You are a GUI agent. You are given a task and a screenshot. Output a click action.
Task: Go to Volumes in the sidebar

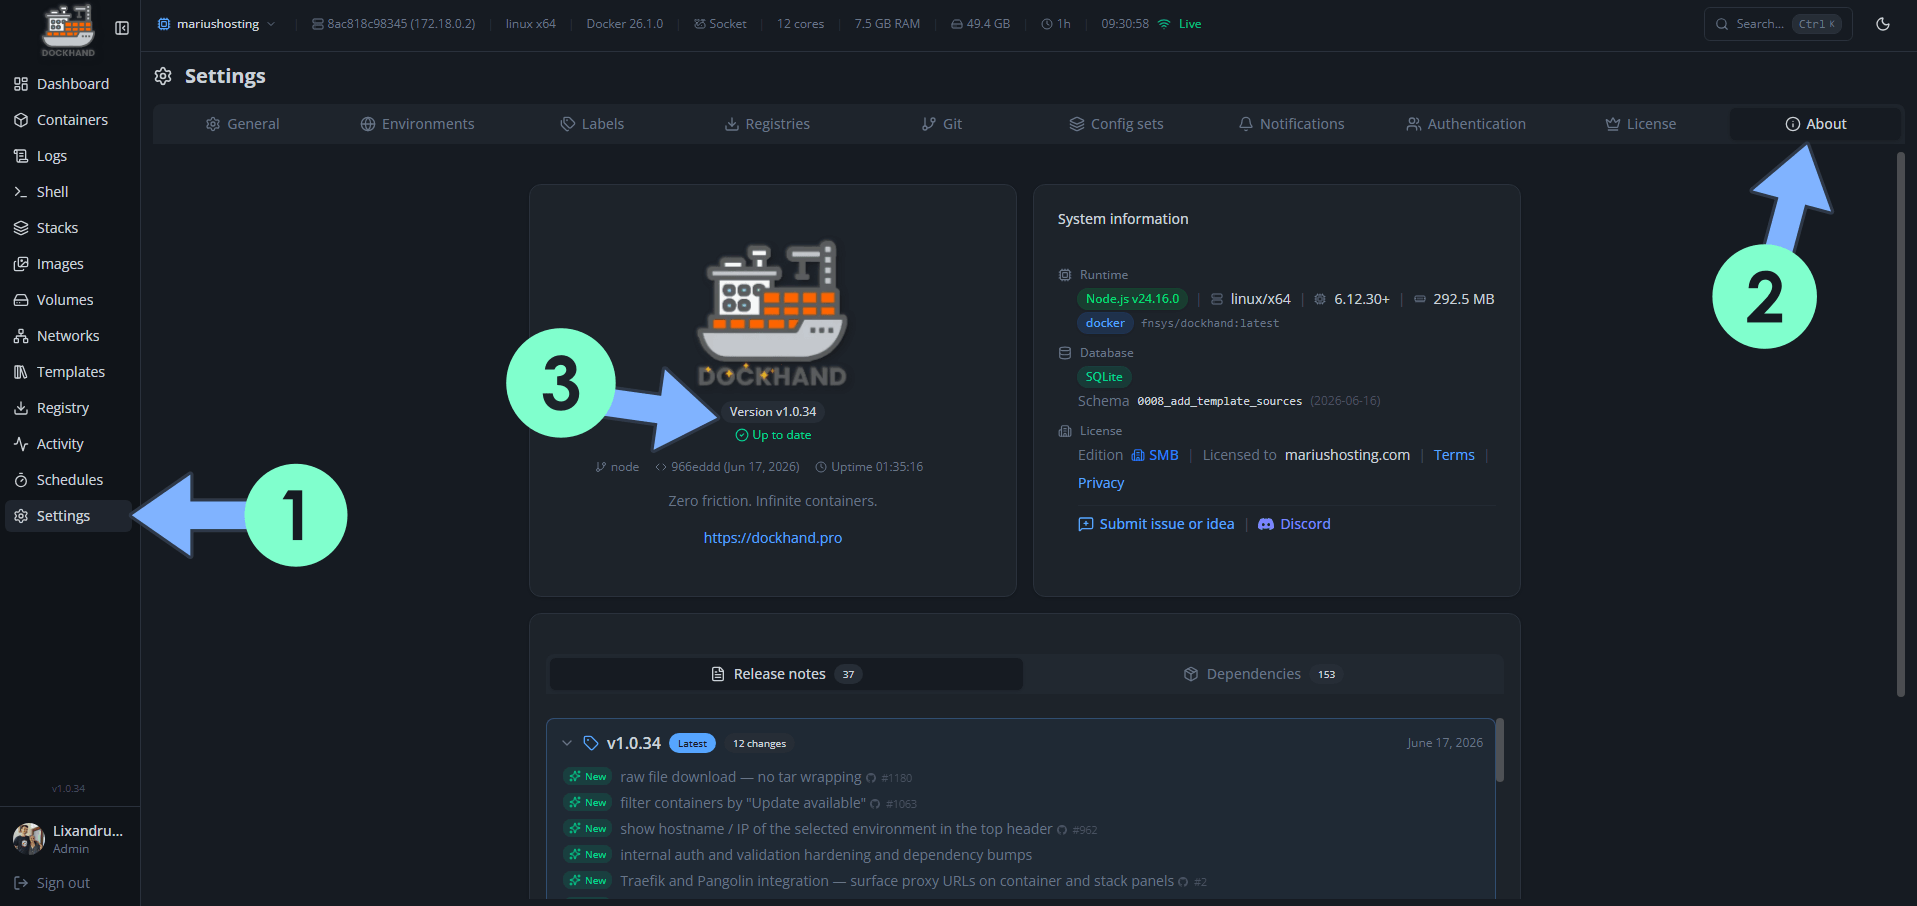coord(68,300)
